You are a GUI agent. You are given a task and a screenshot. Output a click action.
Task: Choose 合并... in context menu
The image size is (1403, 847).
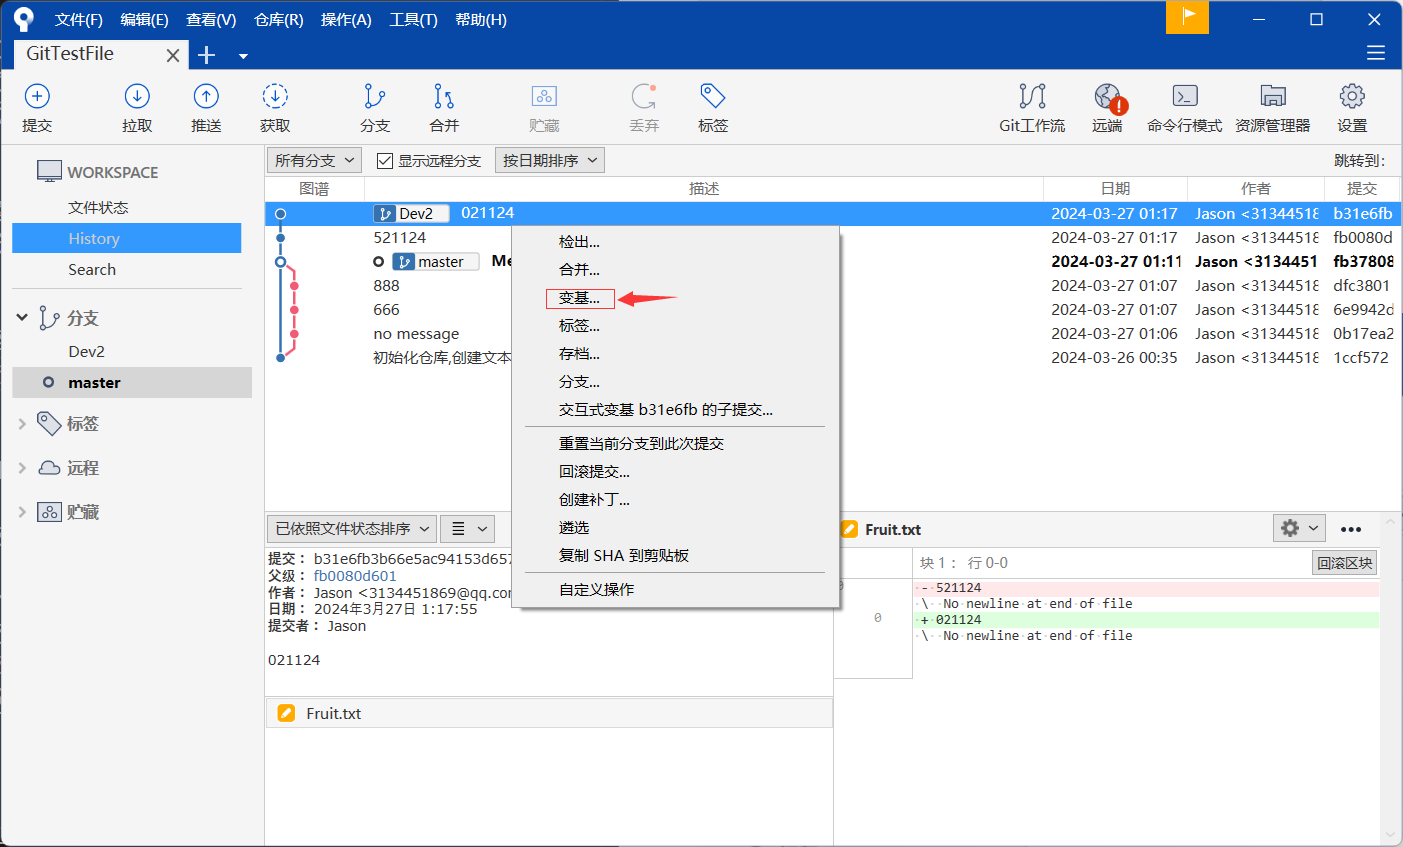579,270
